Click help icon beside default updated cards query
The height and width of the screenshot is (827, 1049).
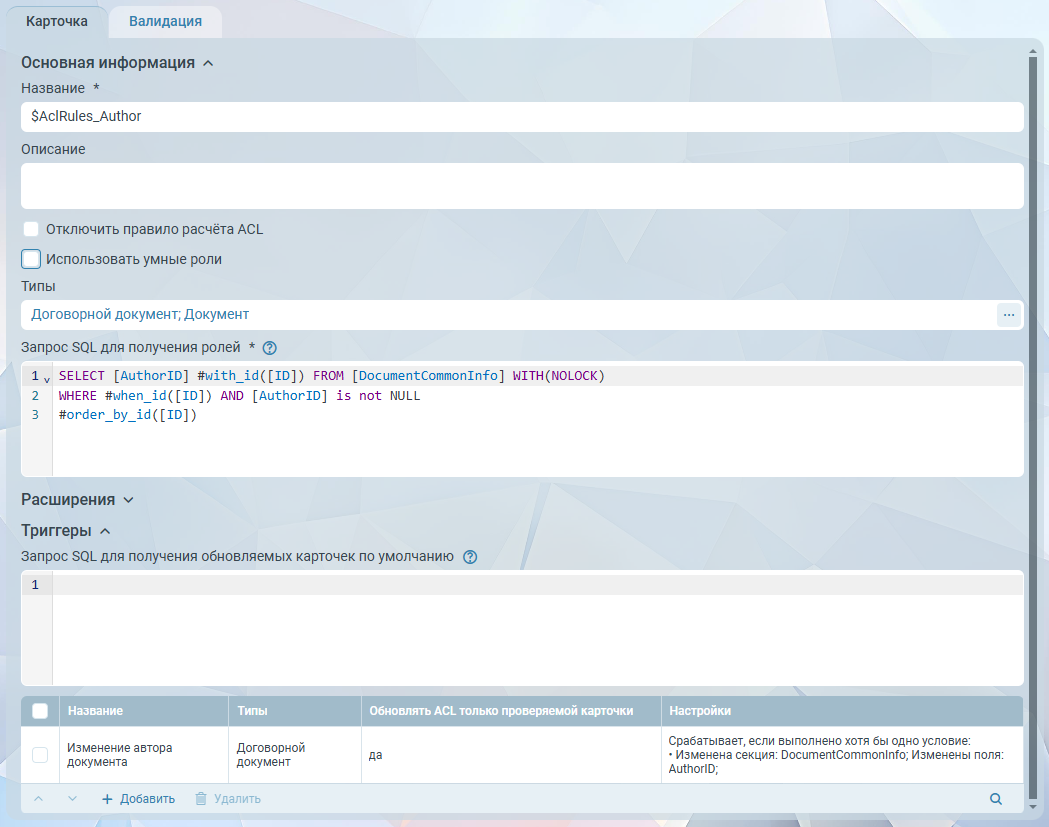coord(470,557)
